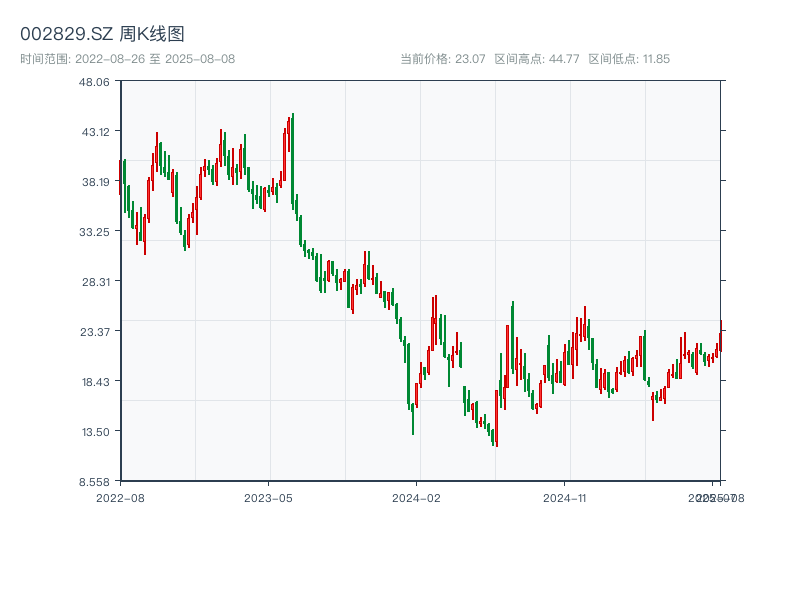Screen dimensions: 800x600
Task: Click the 2024-02 x-axis date label
Action: pyautogui.click(x=417, y=497)
